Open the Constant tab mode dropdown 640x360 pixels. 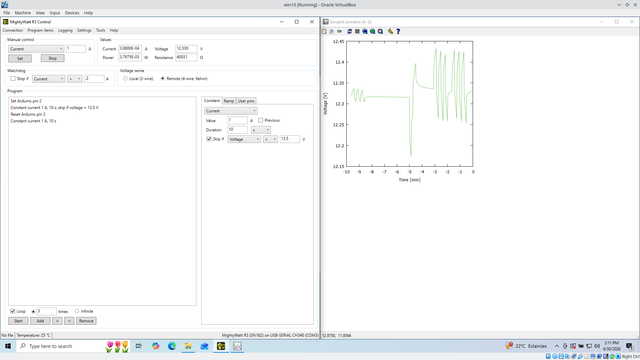tap(231, 111)
